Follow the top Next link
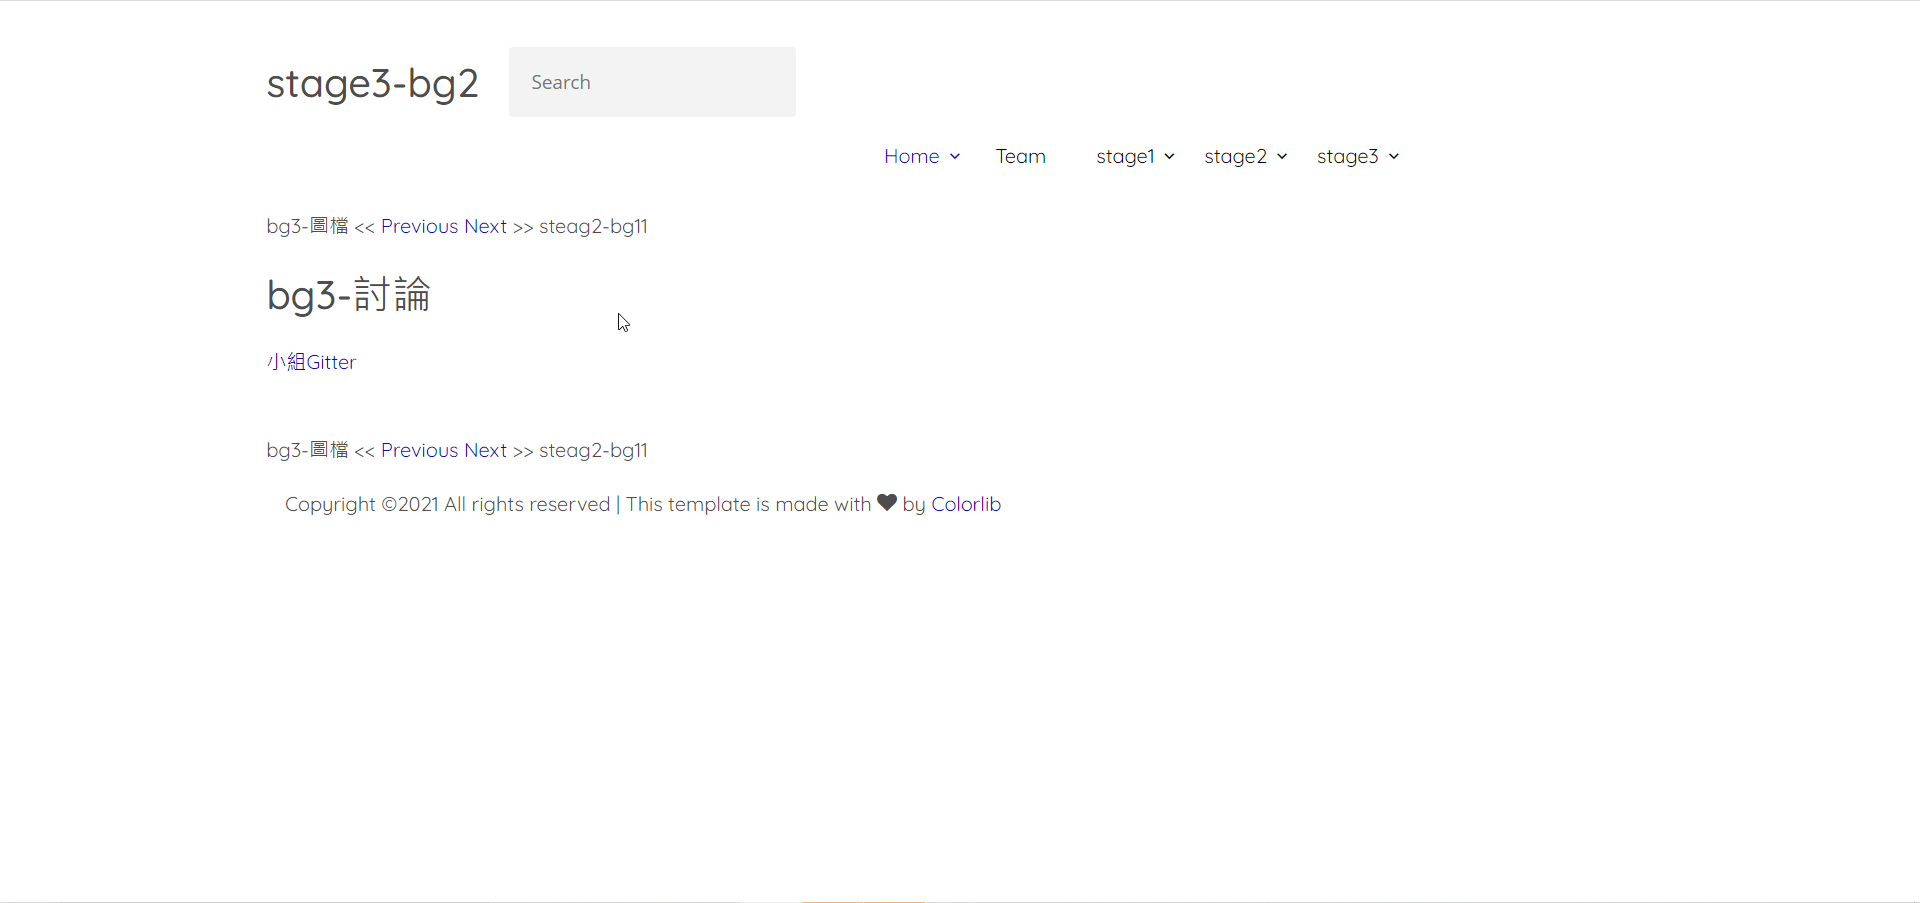1920x903 pixels. [x=485, y=226]
